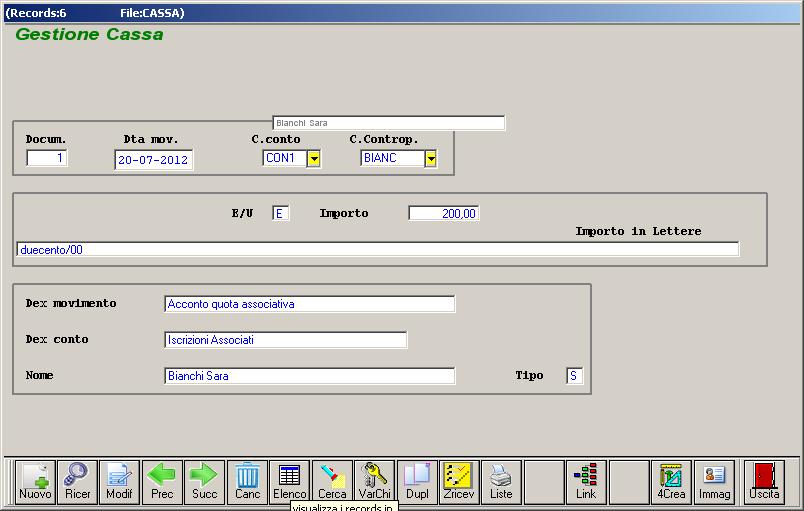Click the Nuovo new record icon
The height and width of the screenshot is (511, 804).
point(35,481)
